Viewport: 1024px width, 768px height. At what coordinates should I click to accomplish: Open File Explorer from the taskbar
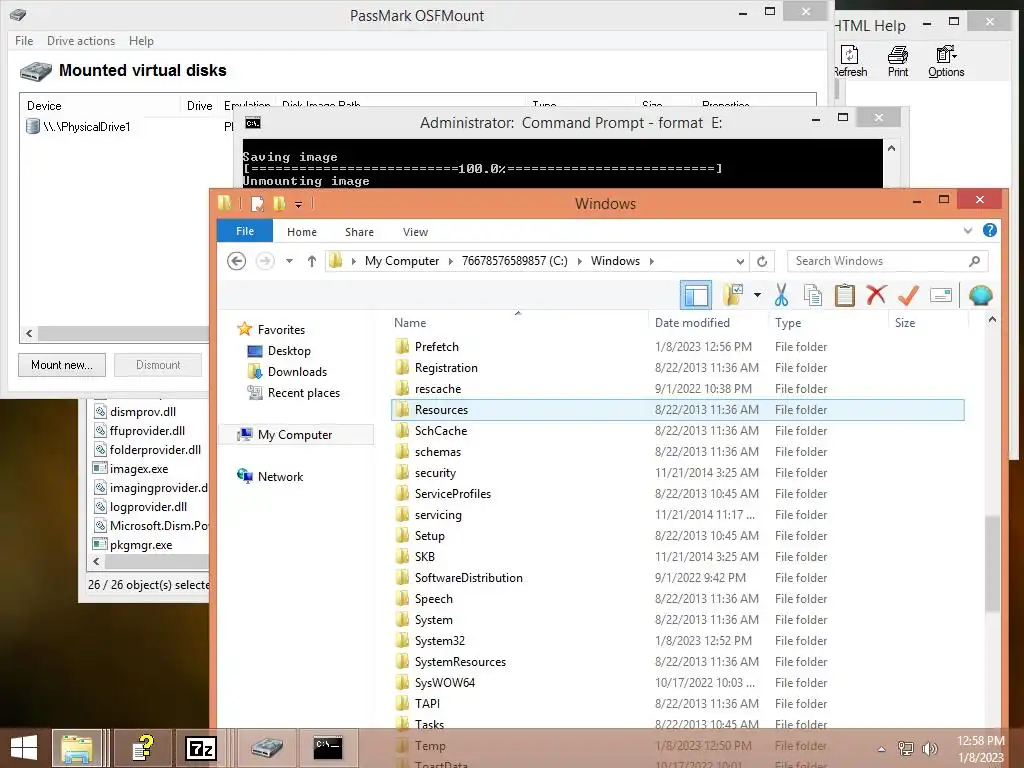coord(76,748)
